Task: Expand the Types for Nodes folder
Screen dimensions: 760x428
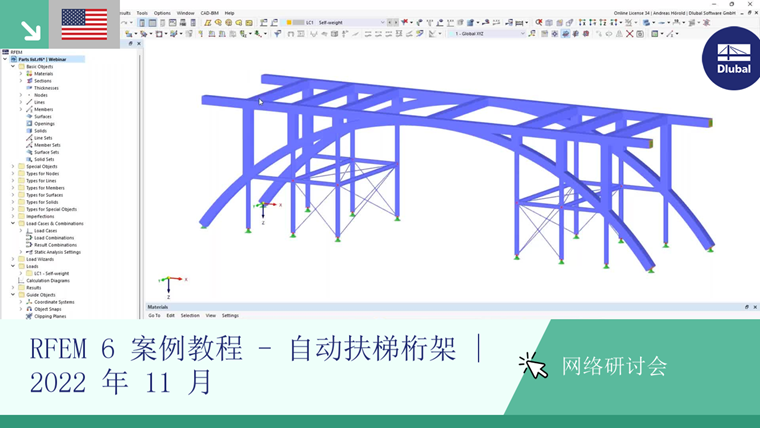Action: tap(13, 174)
